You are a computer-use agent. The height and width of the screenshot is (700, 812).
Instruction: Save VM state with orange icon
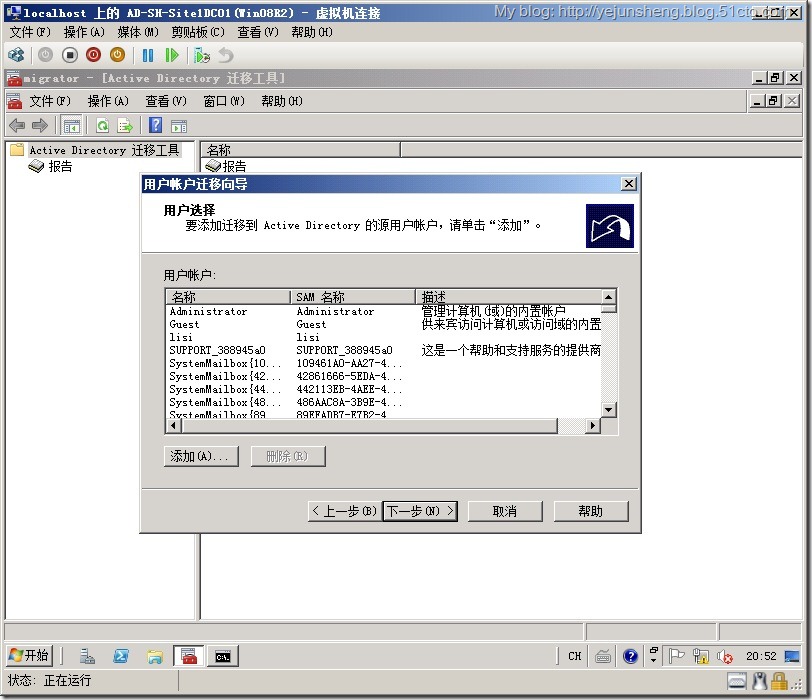[x=118, y=55]
